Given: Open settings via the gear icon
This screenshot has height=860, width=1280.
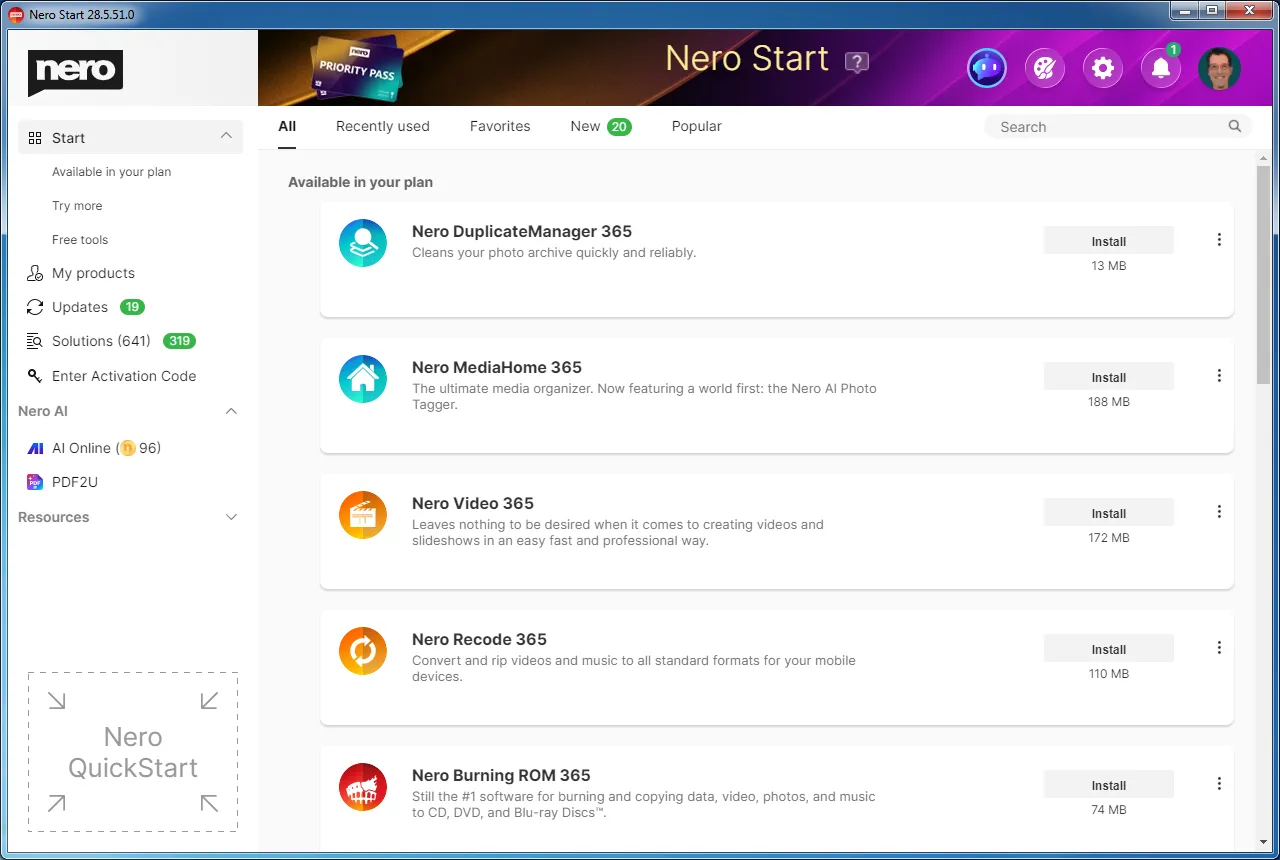Looking at the screenshot, I should (1102, 67).
